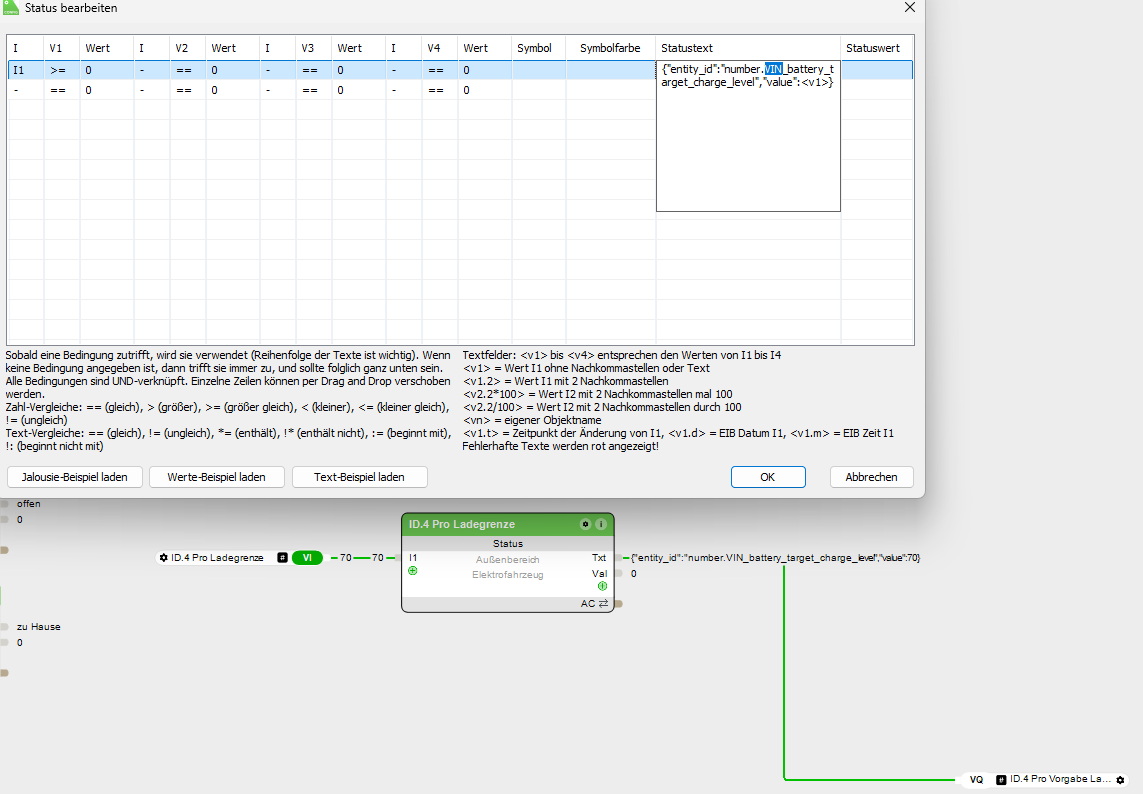Click V3 column header
The height and width of the screenshot is (794, 1143).
coord(313,48)
